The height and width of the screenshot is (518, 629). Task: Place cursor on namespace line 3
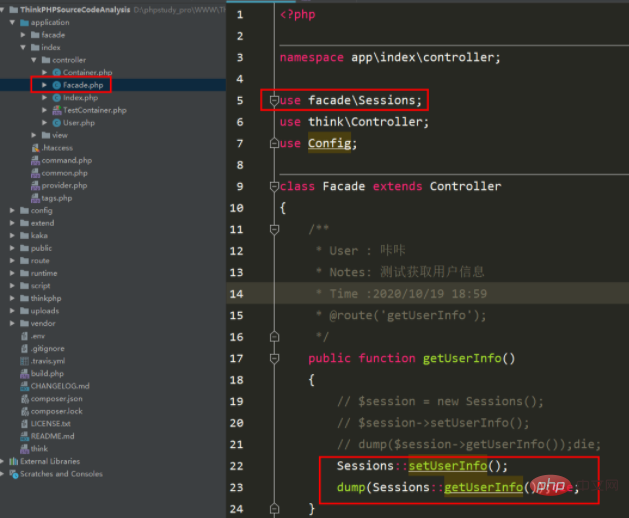coord(390,57)
